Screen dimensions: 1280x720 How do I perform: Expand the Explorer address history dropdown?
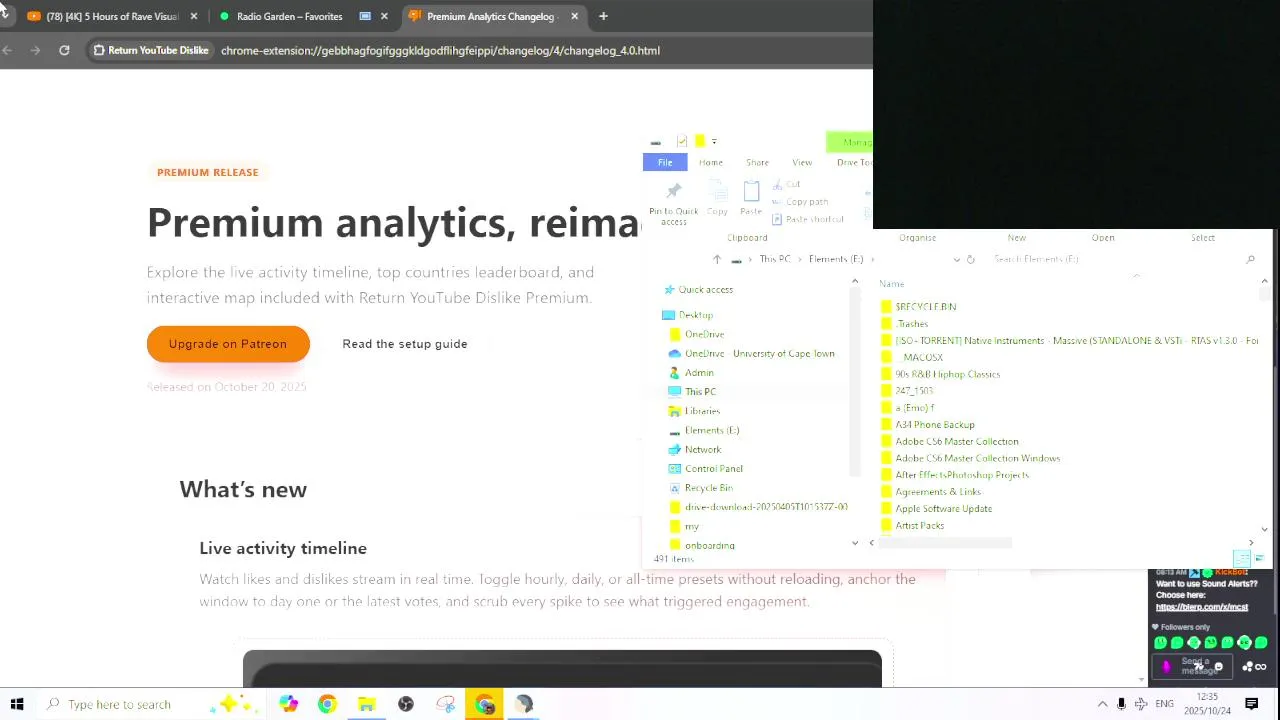click(x=956, y=259)
